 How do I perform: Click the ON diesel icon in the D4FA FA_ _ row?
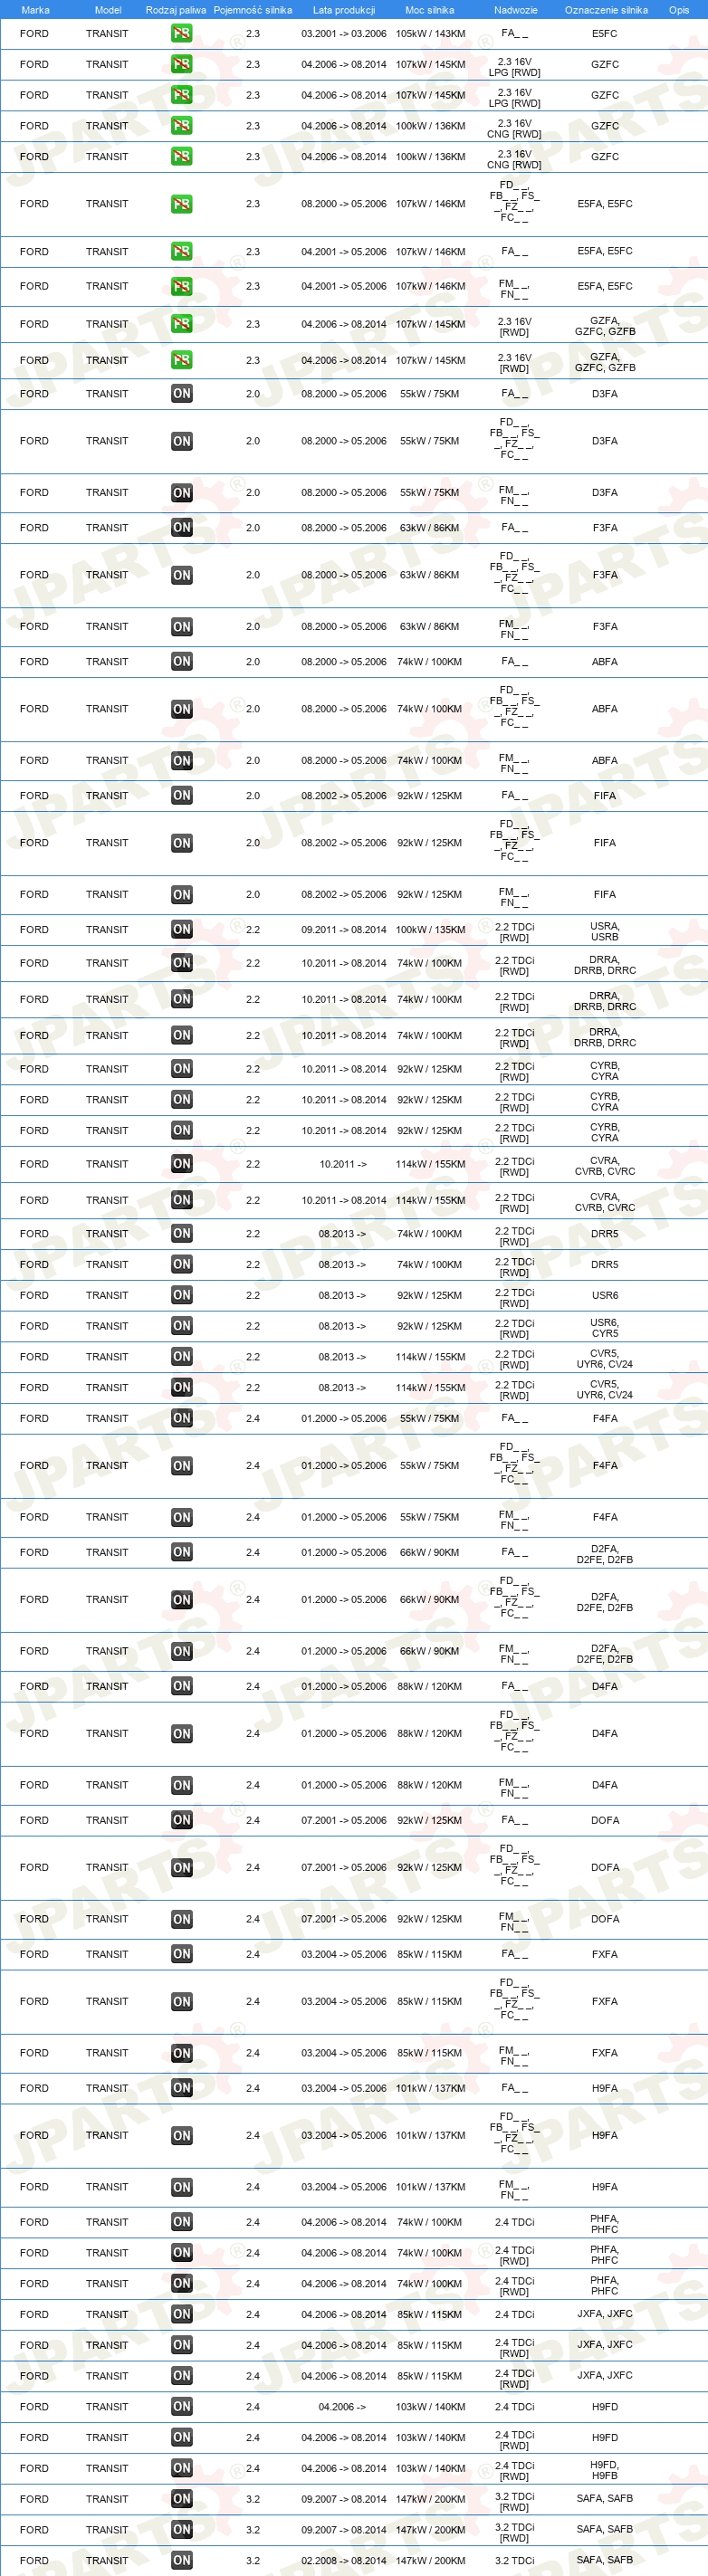(x=181, y=1686)
